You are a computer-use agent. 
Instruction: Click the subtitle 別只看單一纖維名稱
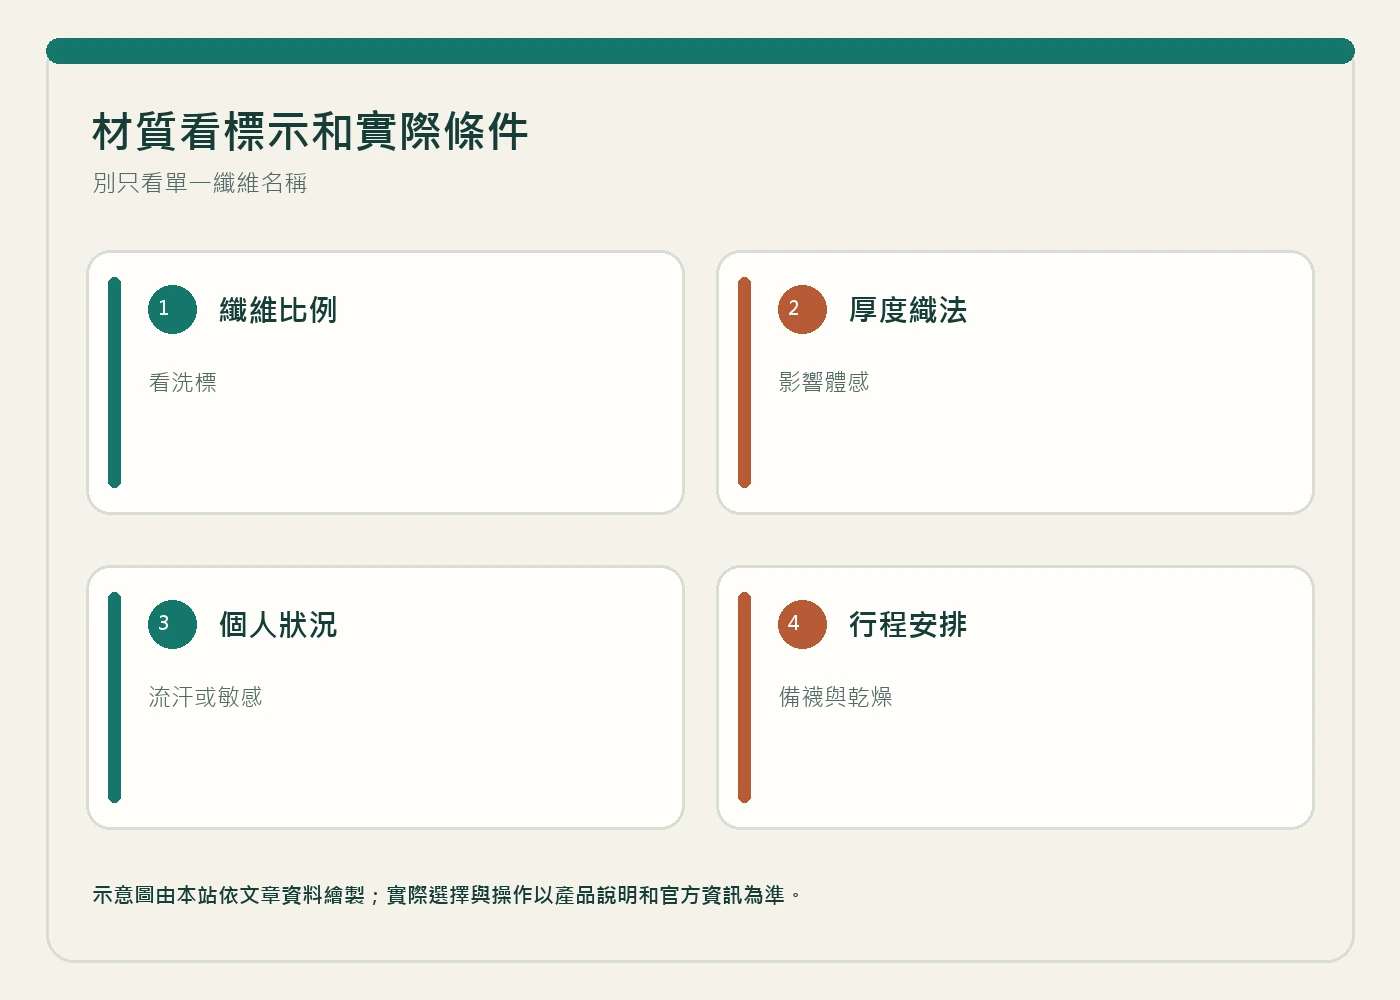click(x=200, y=183)
